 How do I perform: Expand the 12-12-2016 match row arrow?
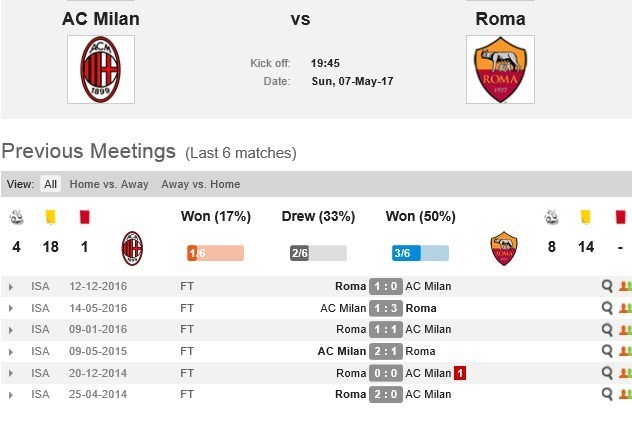11,286
